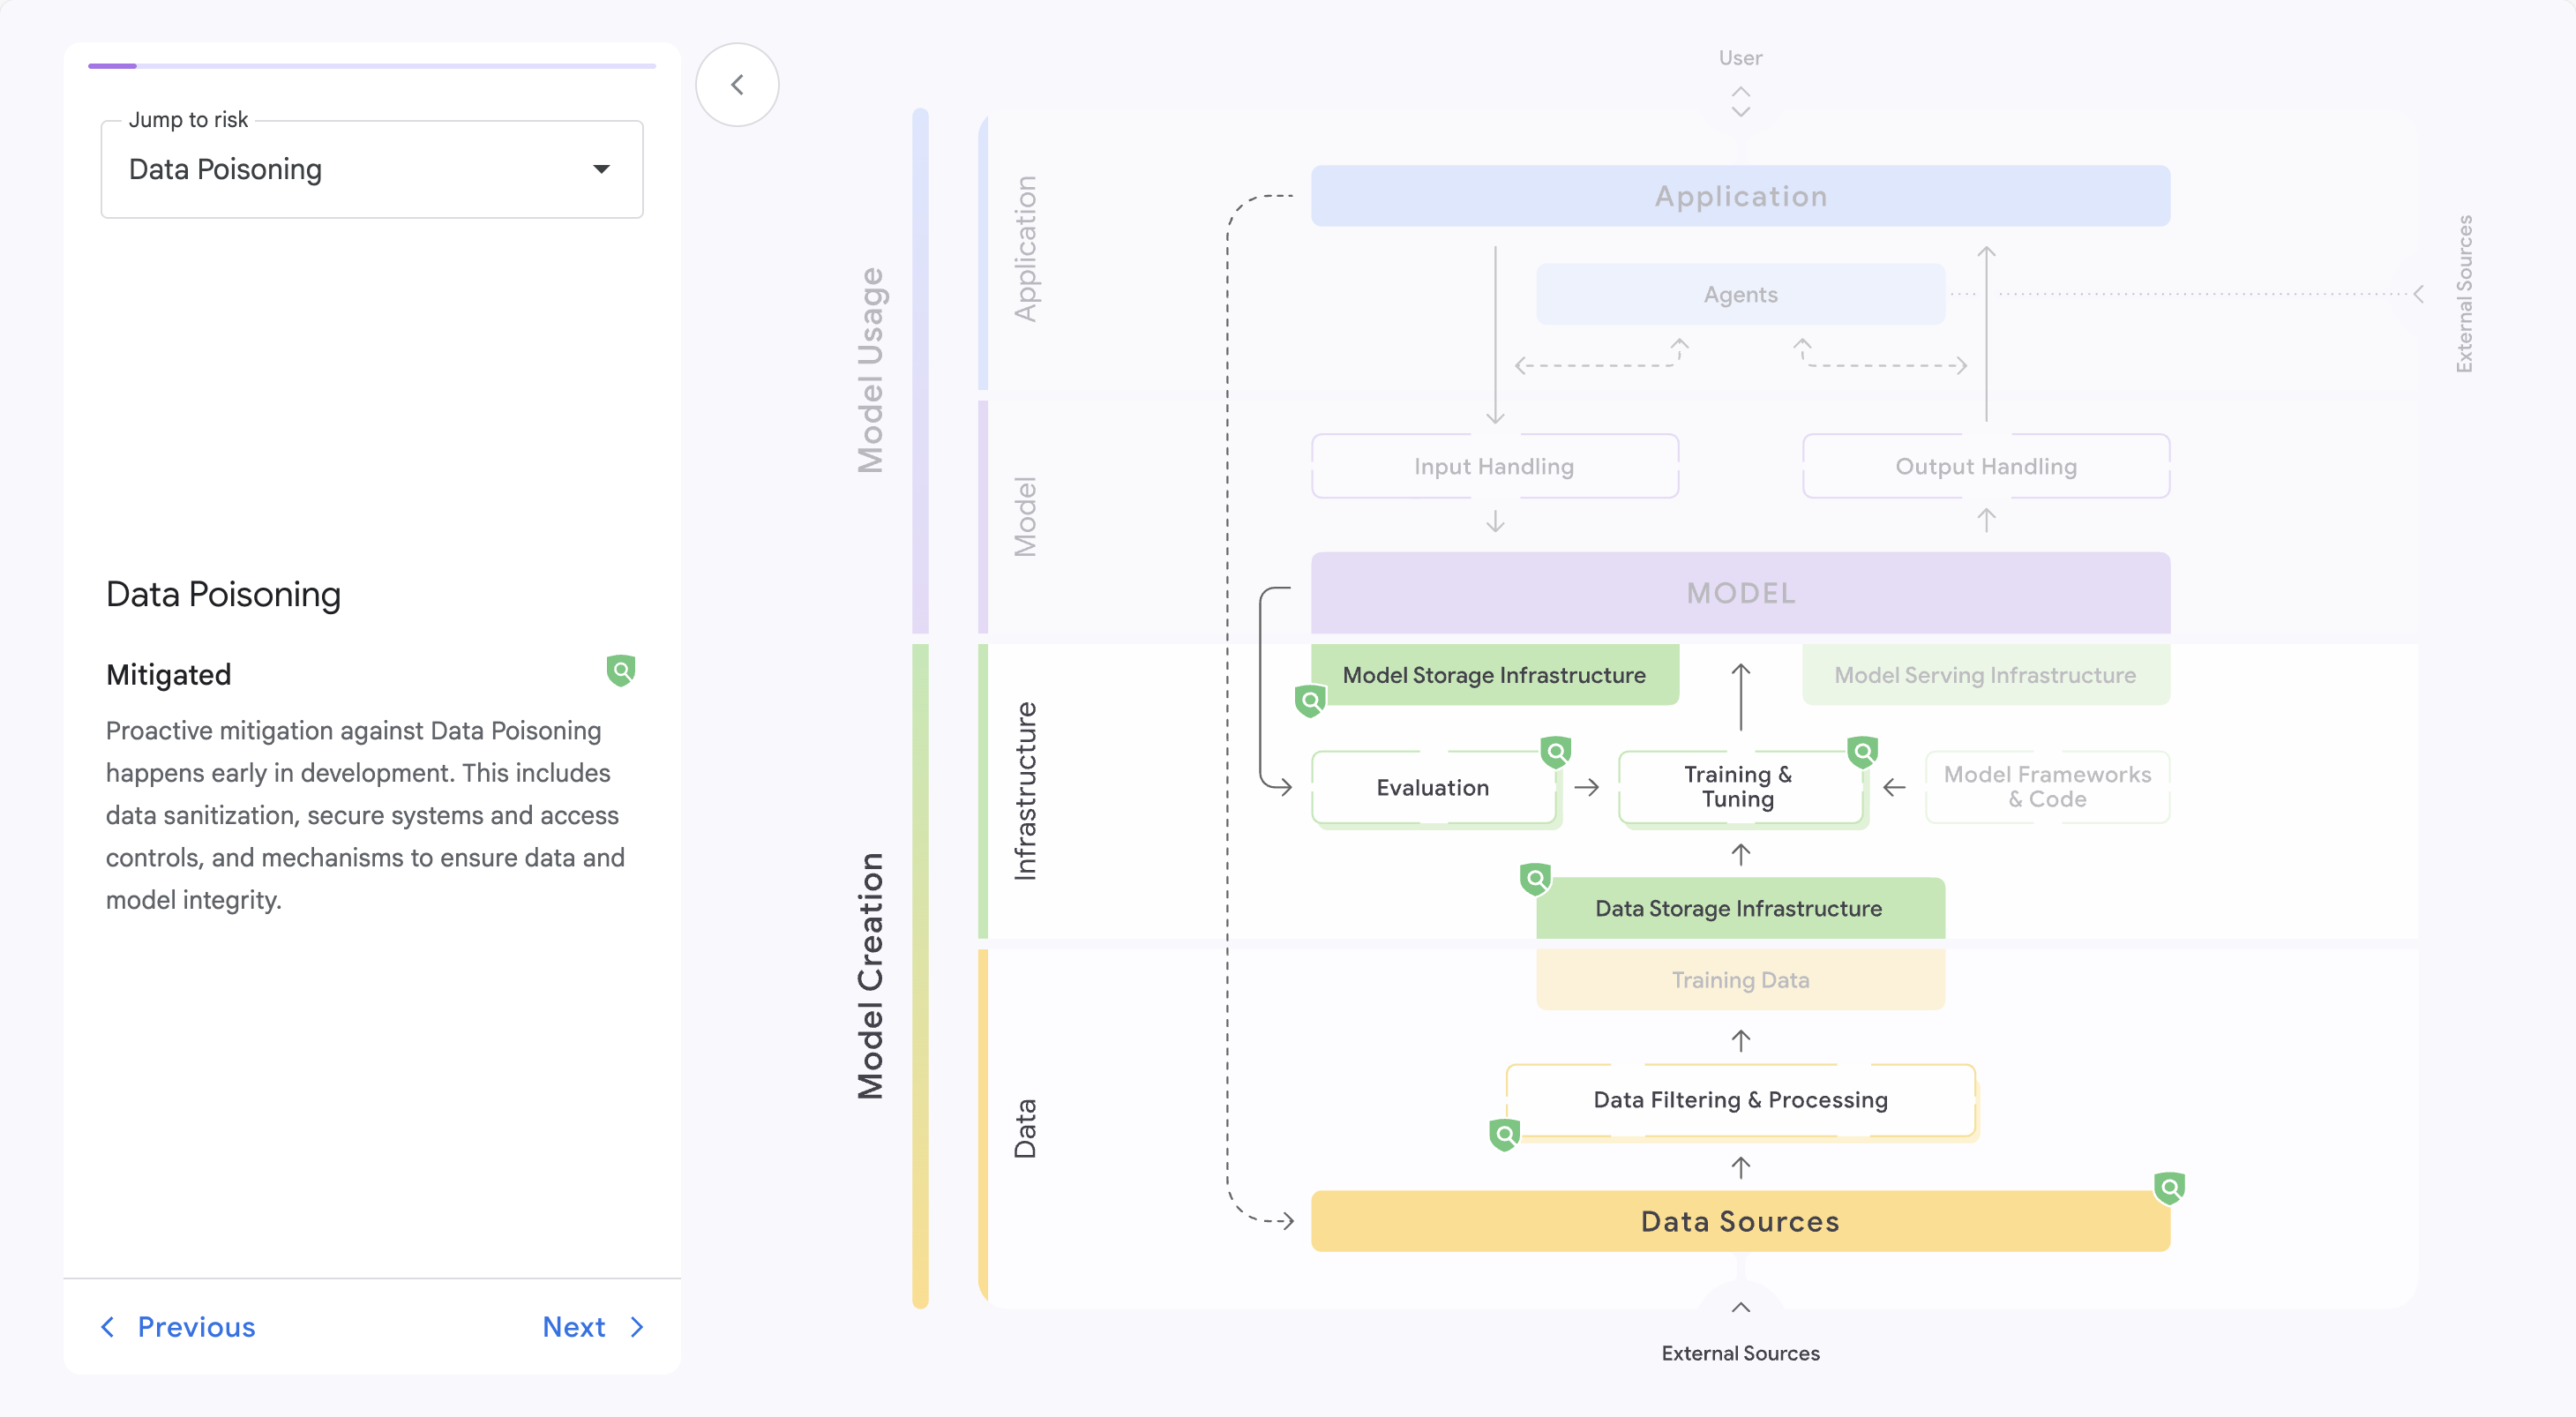Click shield icon on Data Filtering & Processing

tap(1504, 1134)
